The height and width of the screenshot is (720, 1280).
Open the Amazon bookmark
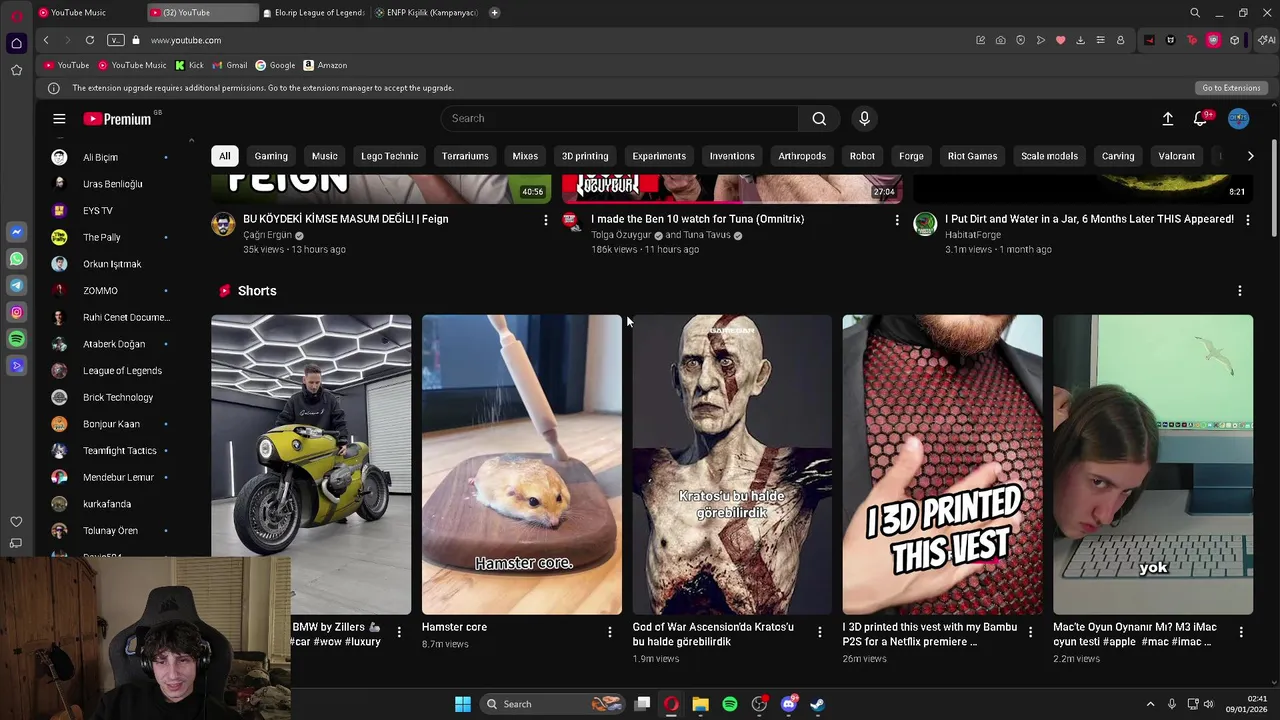pos(325,65)
